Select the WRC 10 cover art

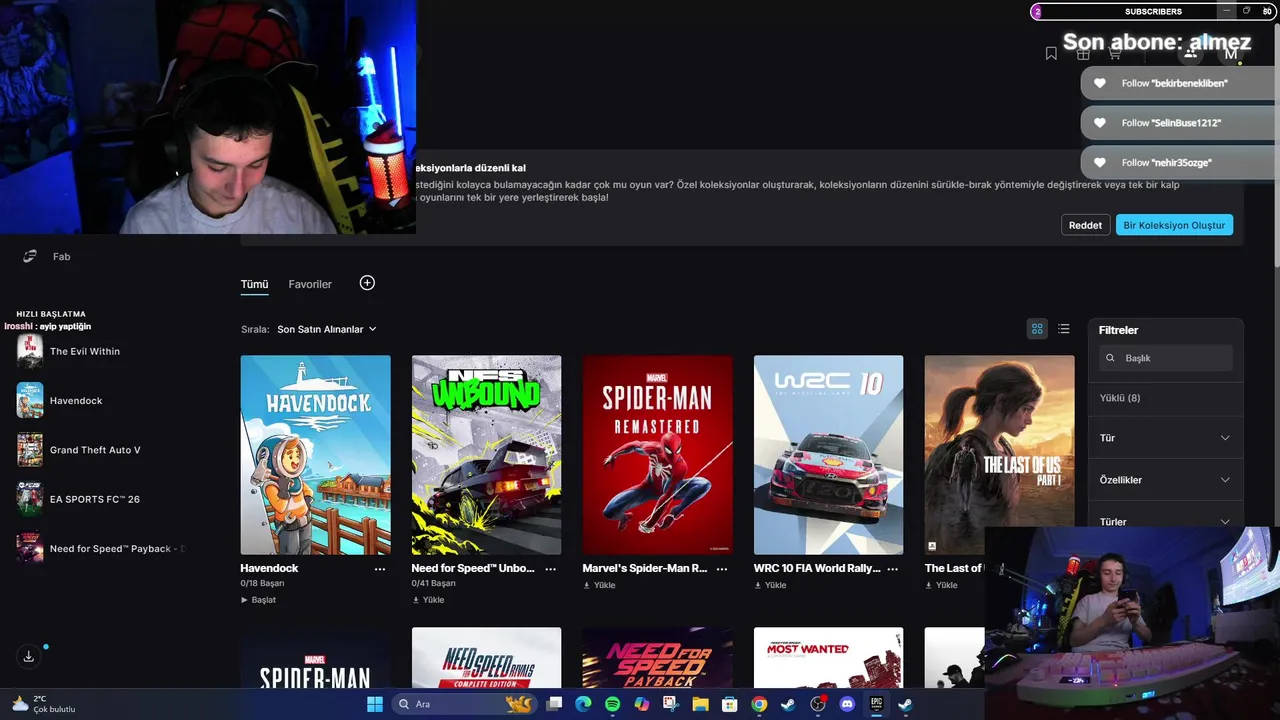(828, 455)
